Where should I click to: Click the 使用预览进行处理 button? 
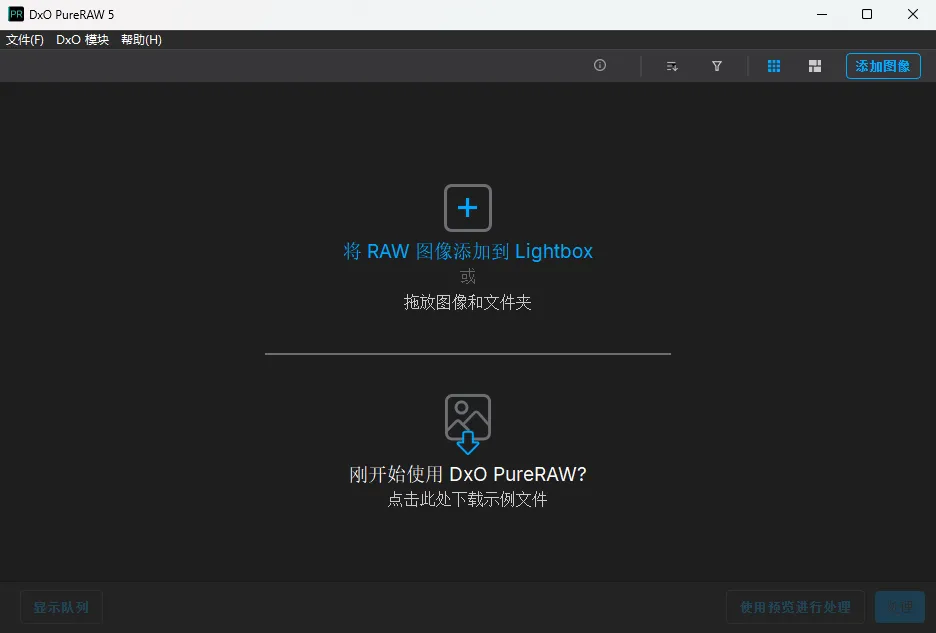tap(795, 607)
